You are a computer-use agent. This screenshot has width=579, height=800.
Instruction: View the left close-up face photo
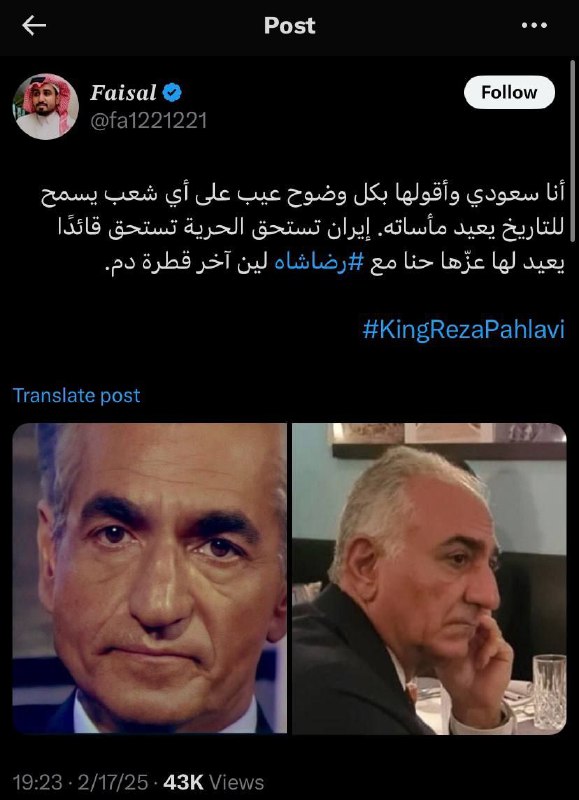(149, 578)
